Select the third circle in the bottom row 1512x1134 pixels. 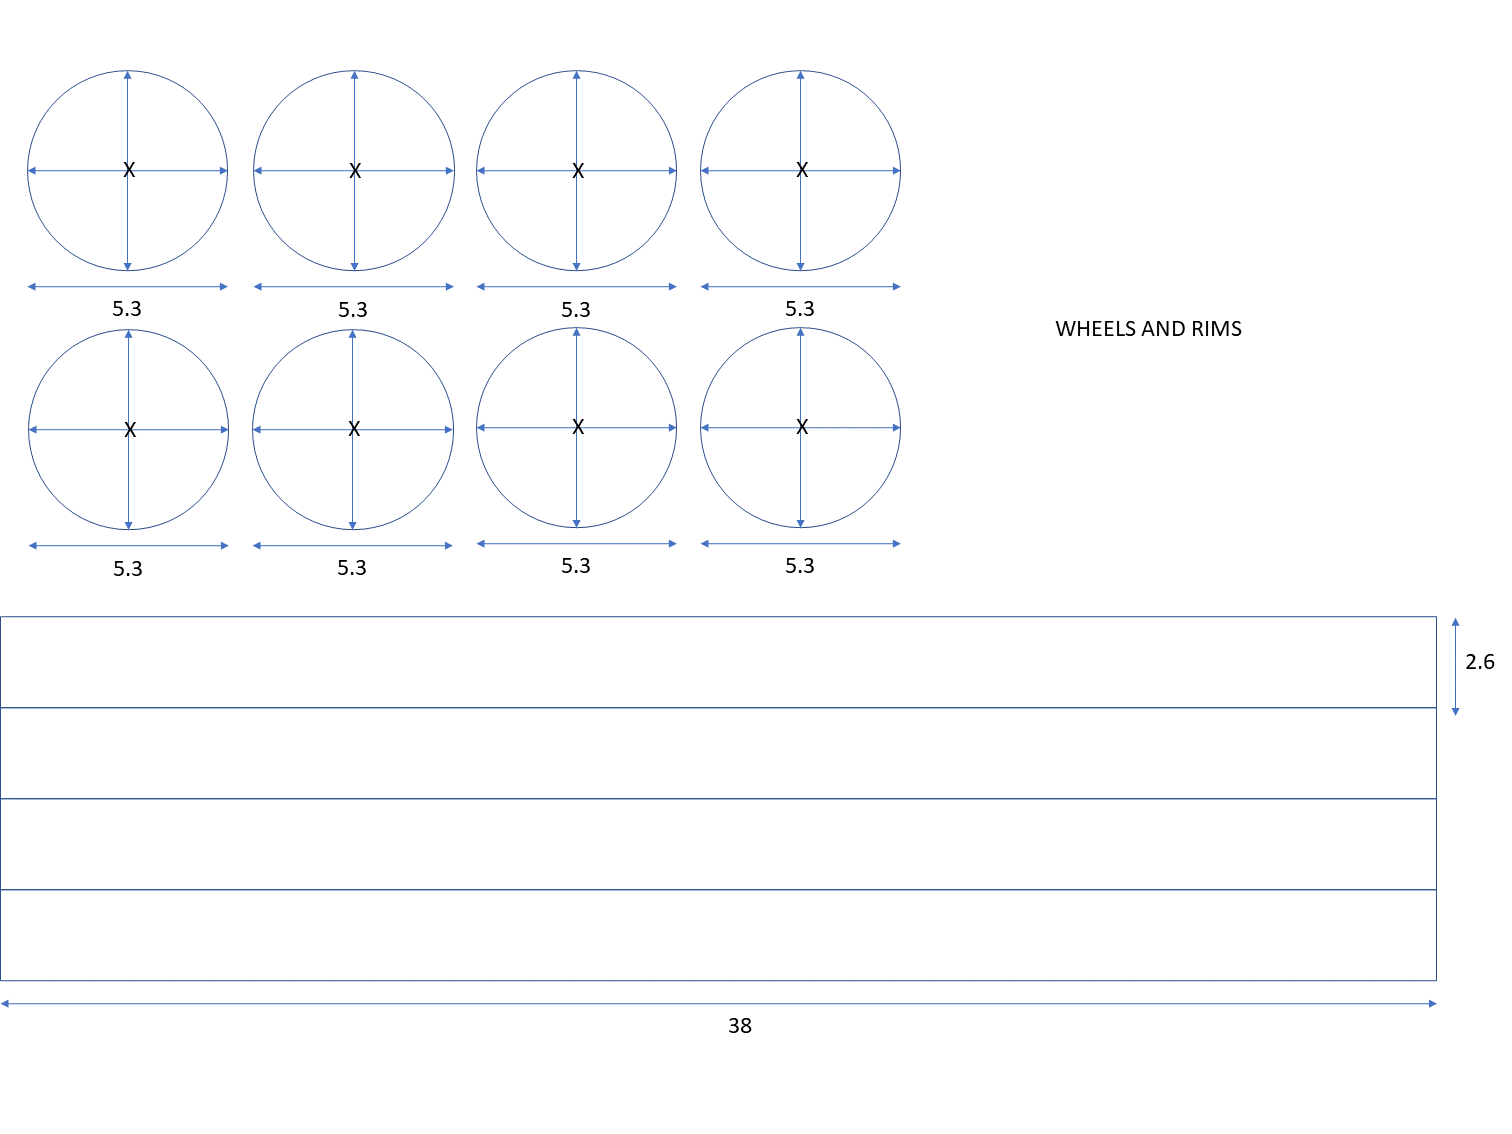576,426
